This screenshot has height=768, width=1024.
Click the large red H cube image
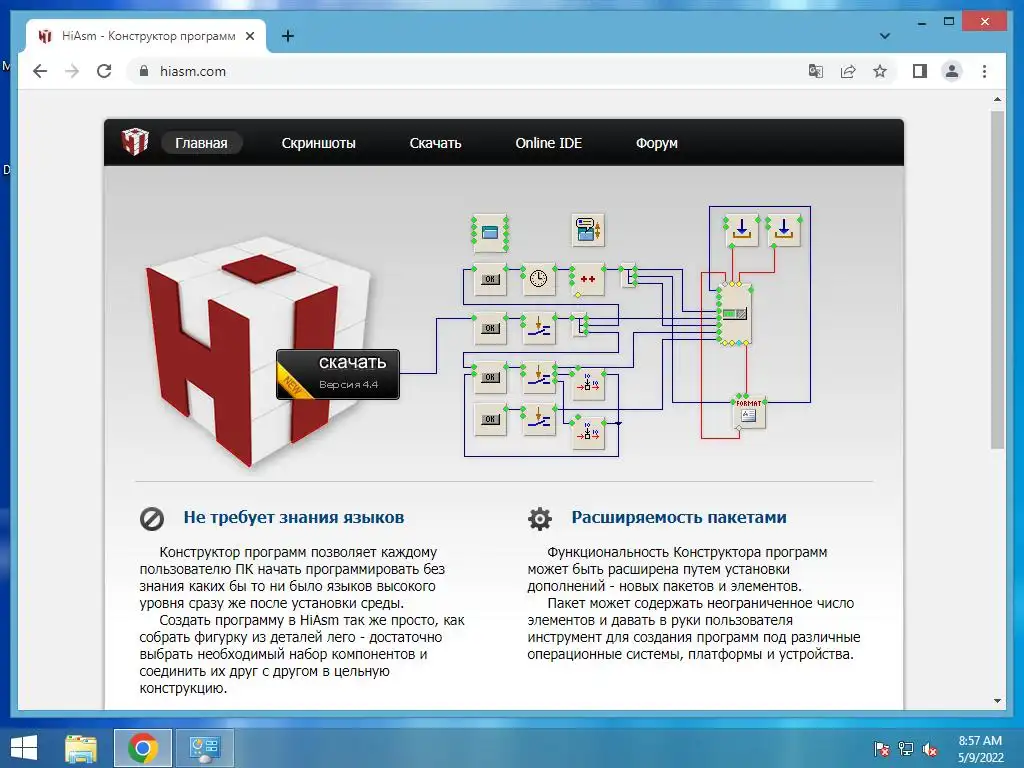[x=258, y=353]
